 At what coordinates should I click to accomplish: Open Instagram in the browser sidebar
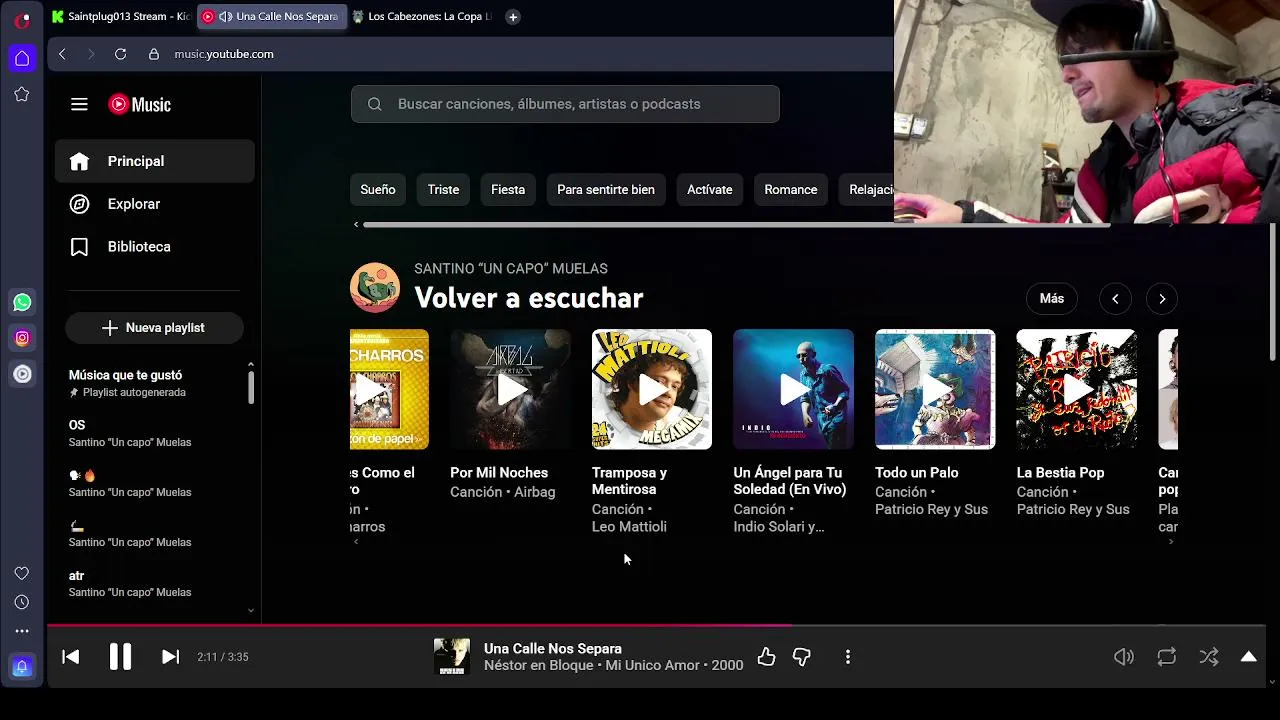(22, 338)
